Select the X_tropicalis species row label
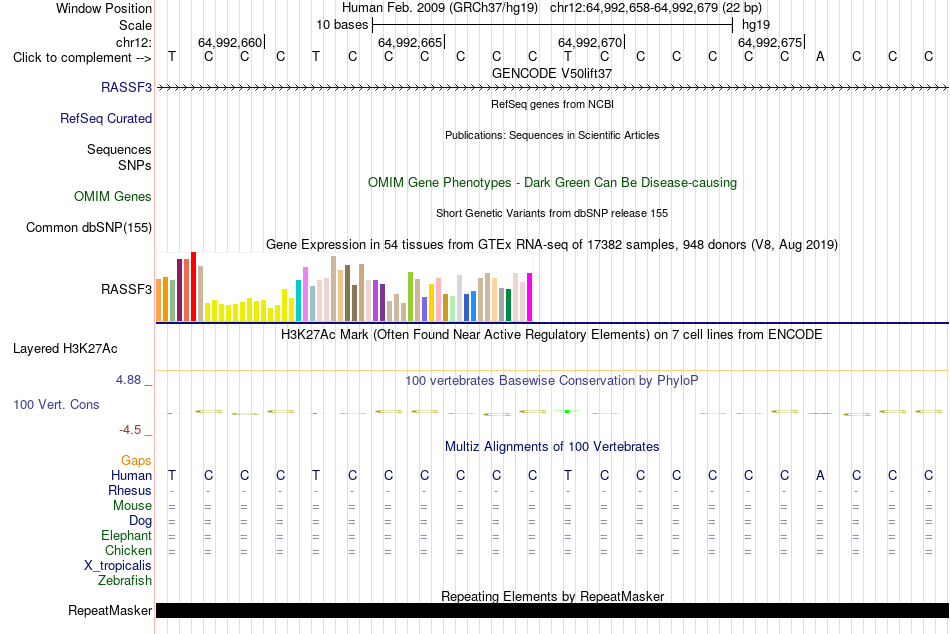The height and width of the screenshot is (634, 950). tap(118, 566)
